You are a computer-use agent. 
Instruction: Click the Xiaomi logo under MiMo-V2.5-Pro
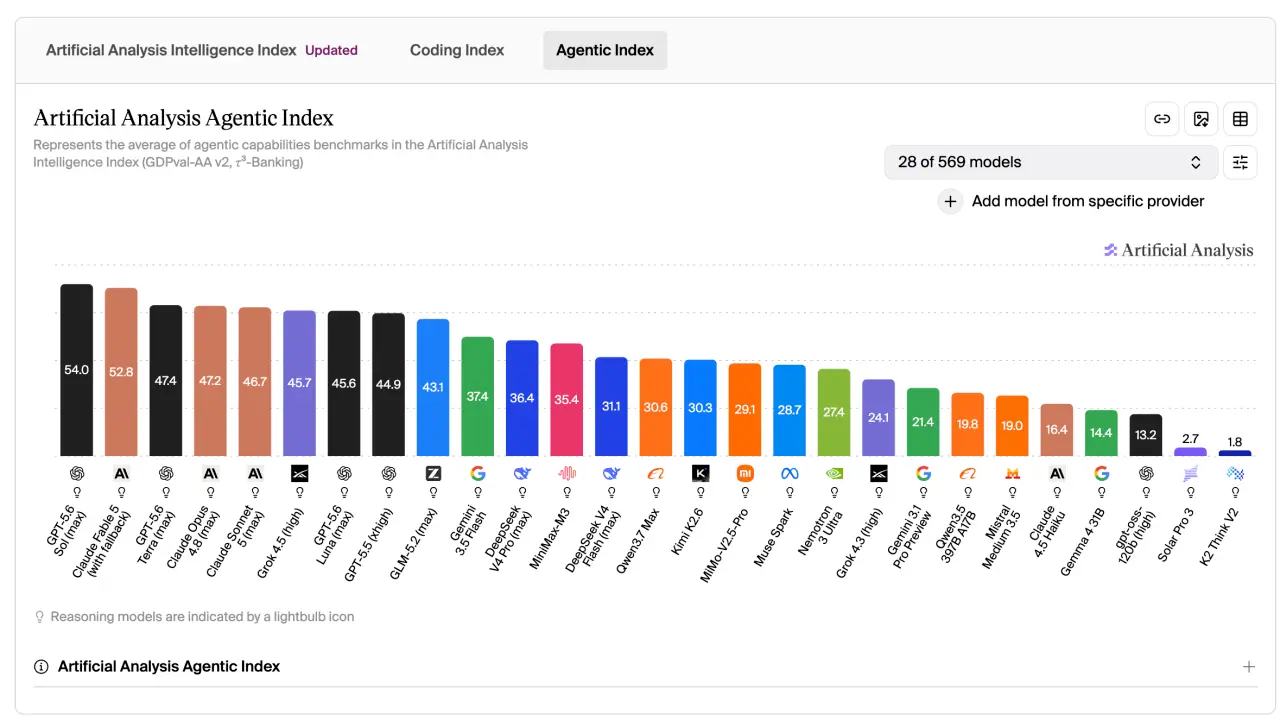tap(744, 473)
